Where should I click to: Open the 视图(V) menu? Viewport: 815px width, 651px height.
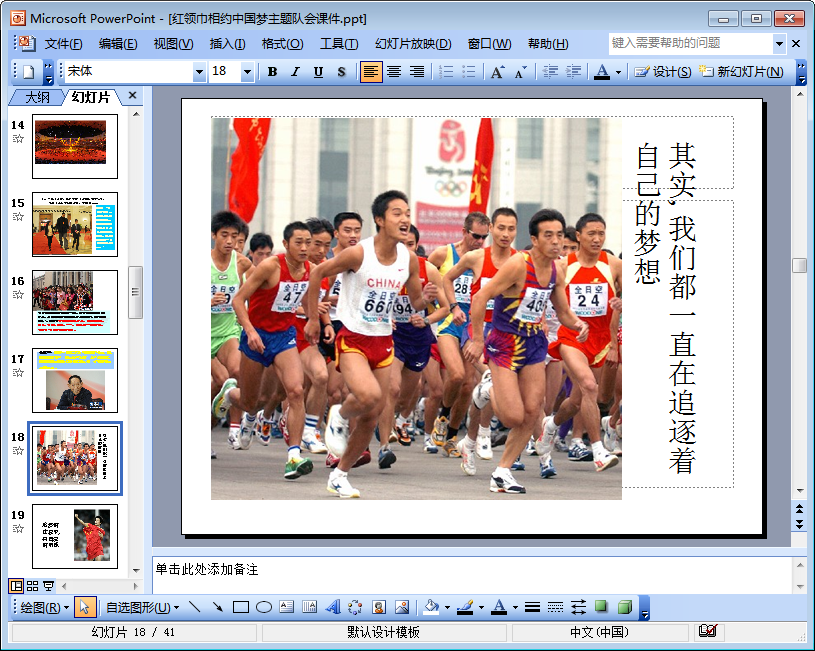point(173,44)
